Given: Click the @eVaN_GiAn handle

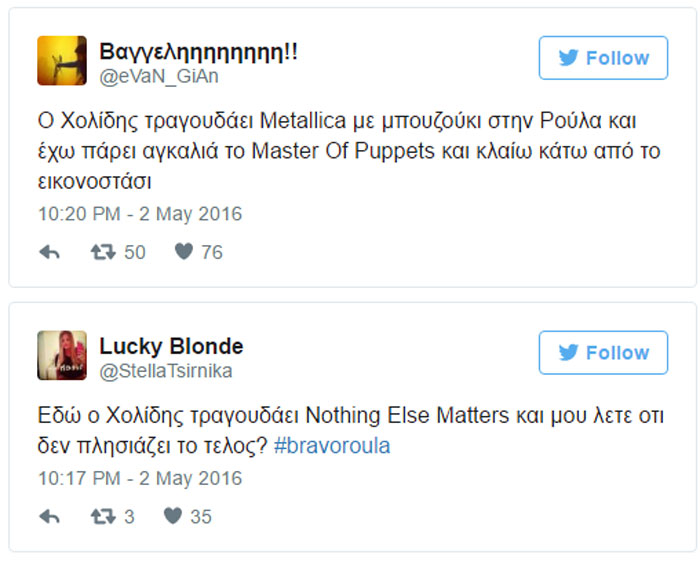Looking at the screenshot, I should coord(159,75).
